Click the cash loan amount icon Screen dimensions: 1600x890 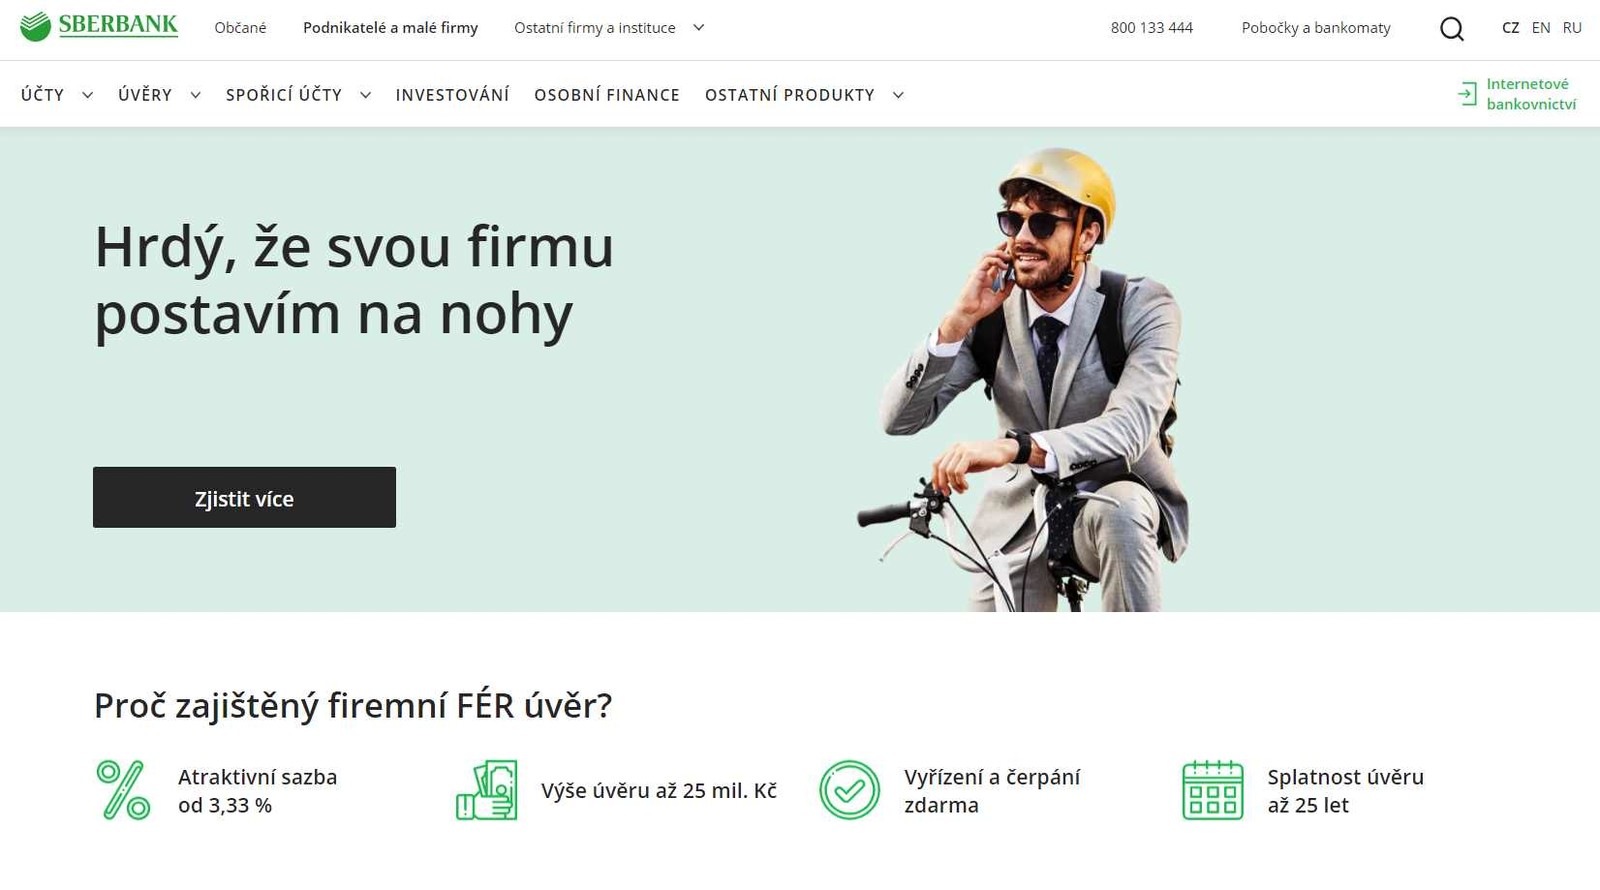(x=487, y=790)
